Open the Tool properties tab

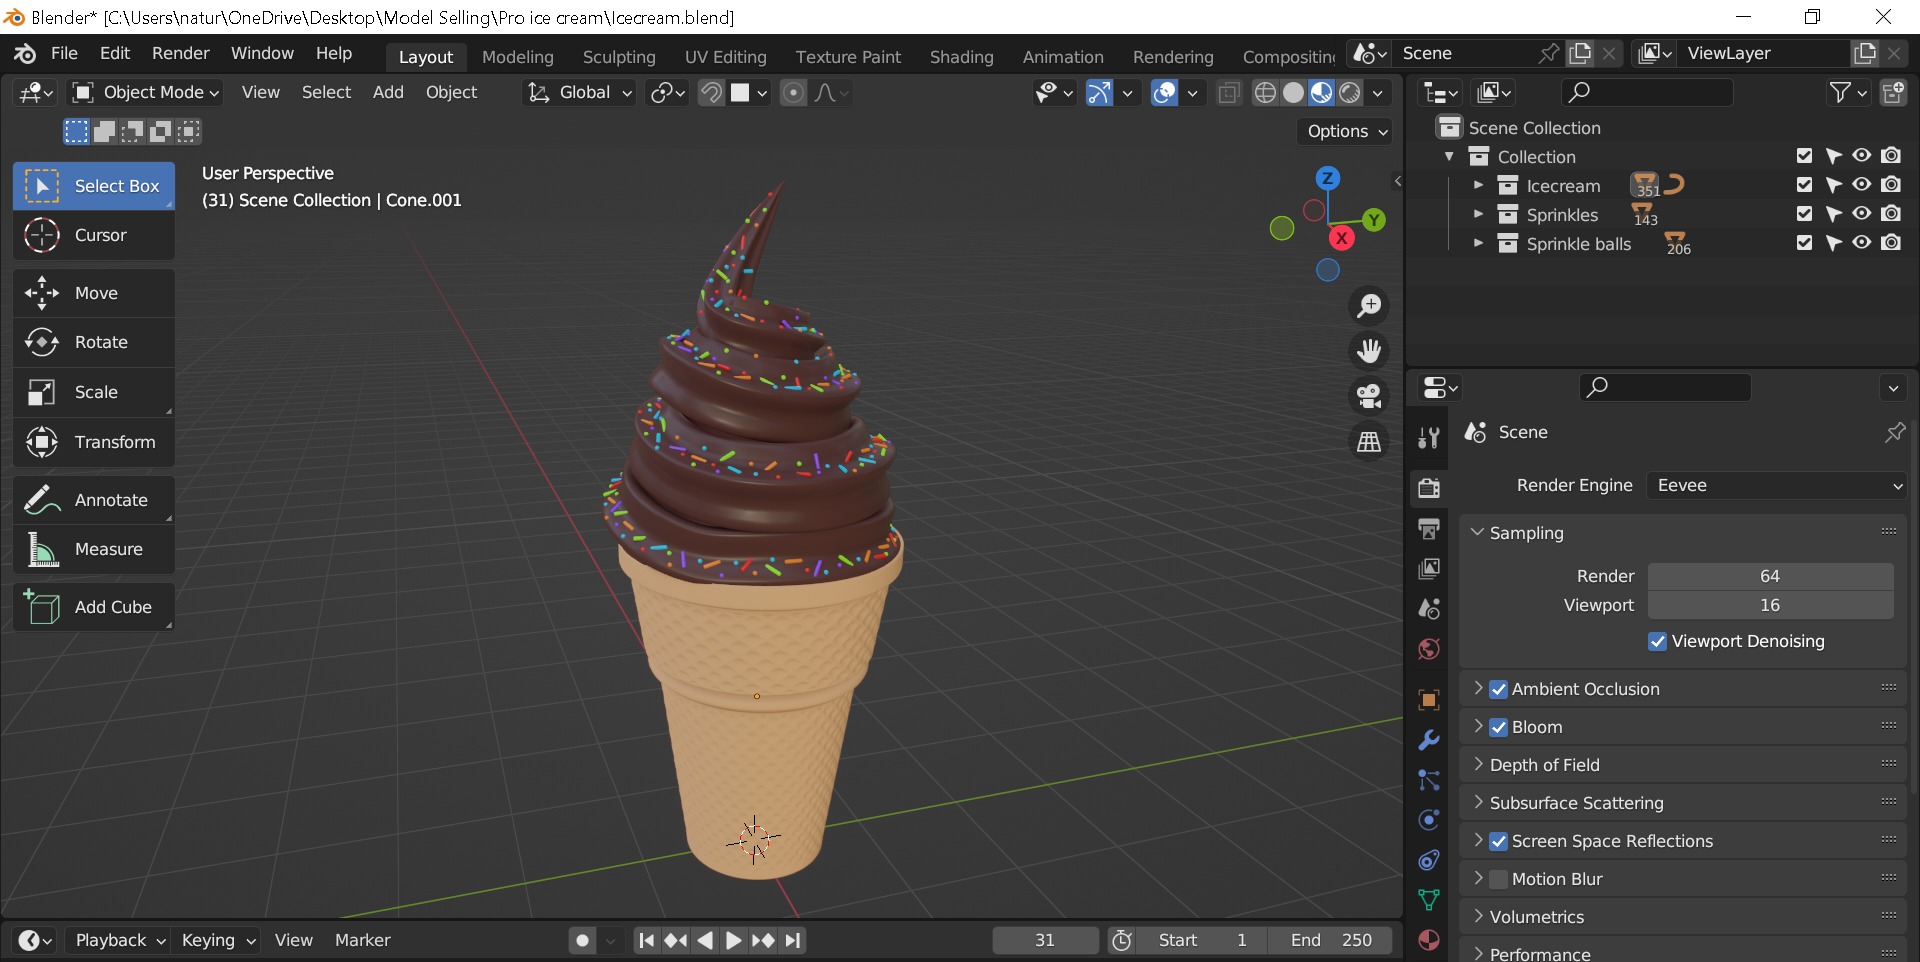1429,438
